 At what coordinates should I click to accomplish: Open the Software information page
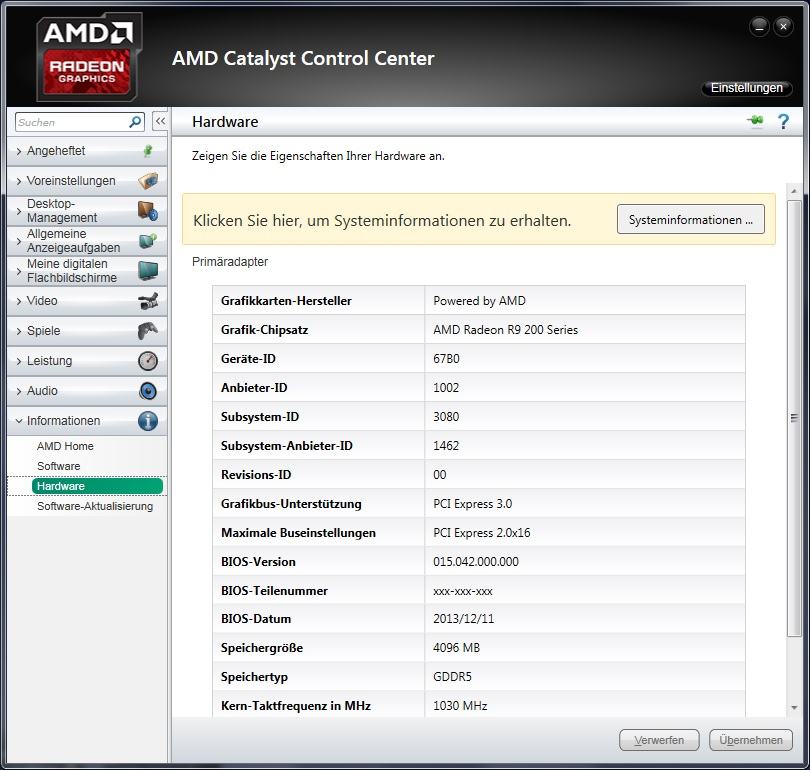point(58,466)
